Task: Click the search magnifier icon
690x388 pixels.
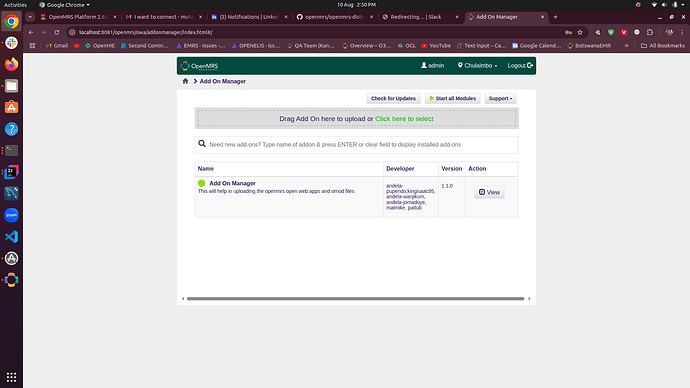Action: [x=202, y=144]
